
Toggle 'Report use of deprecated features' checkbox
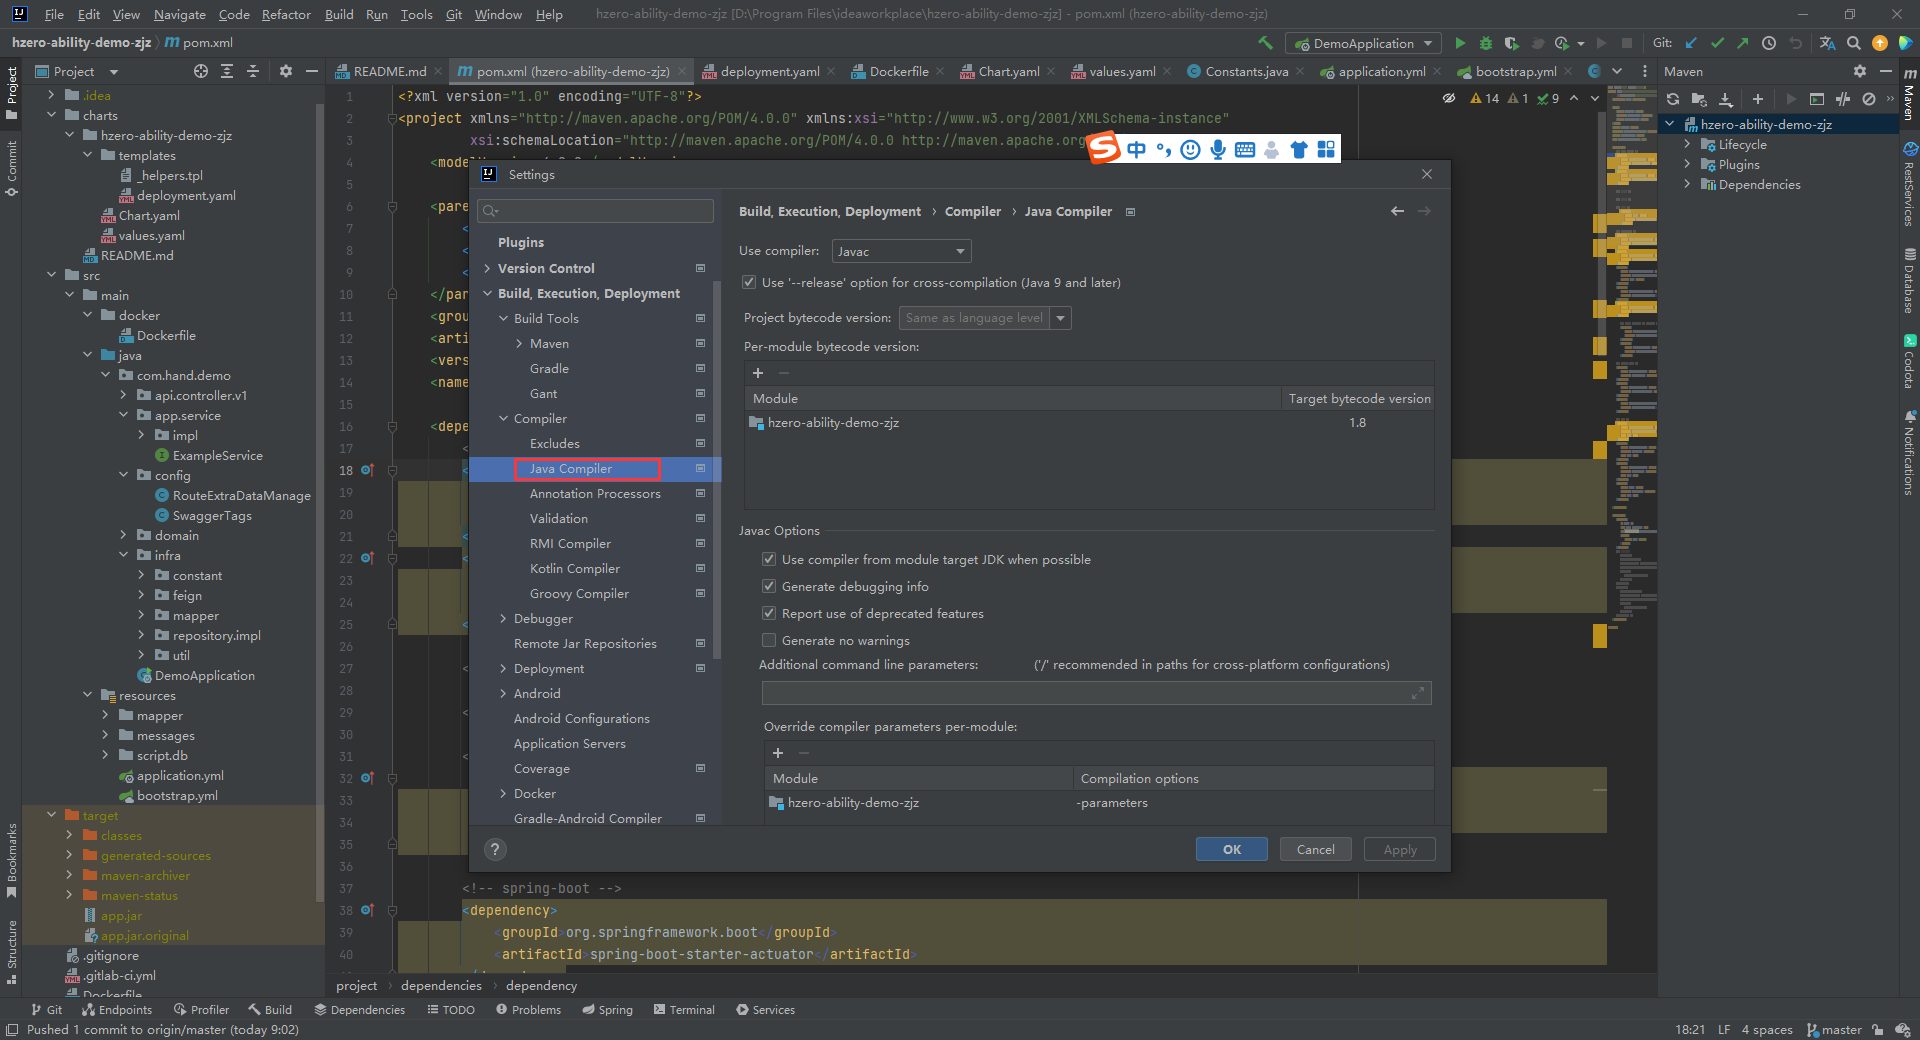point(769,614)
